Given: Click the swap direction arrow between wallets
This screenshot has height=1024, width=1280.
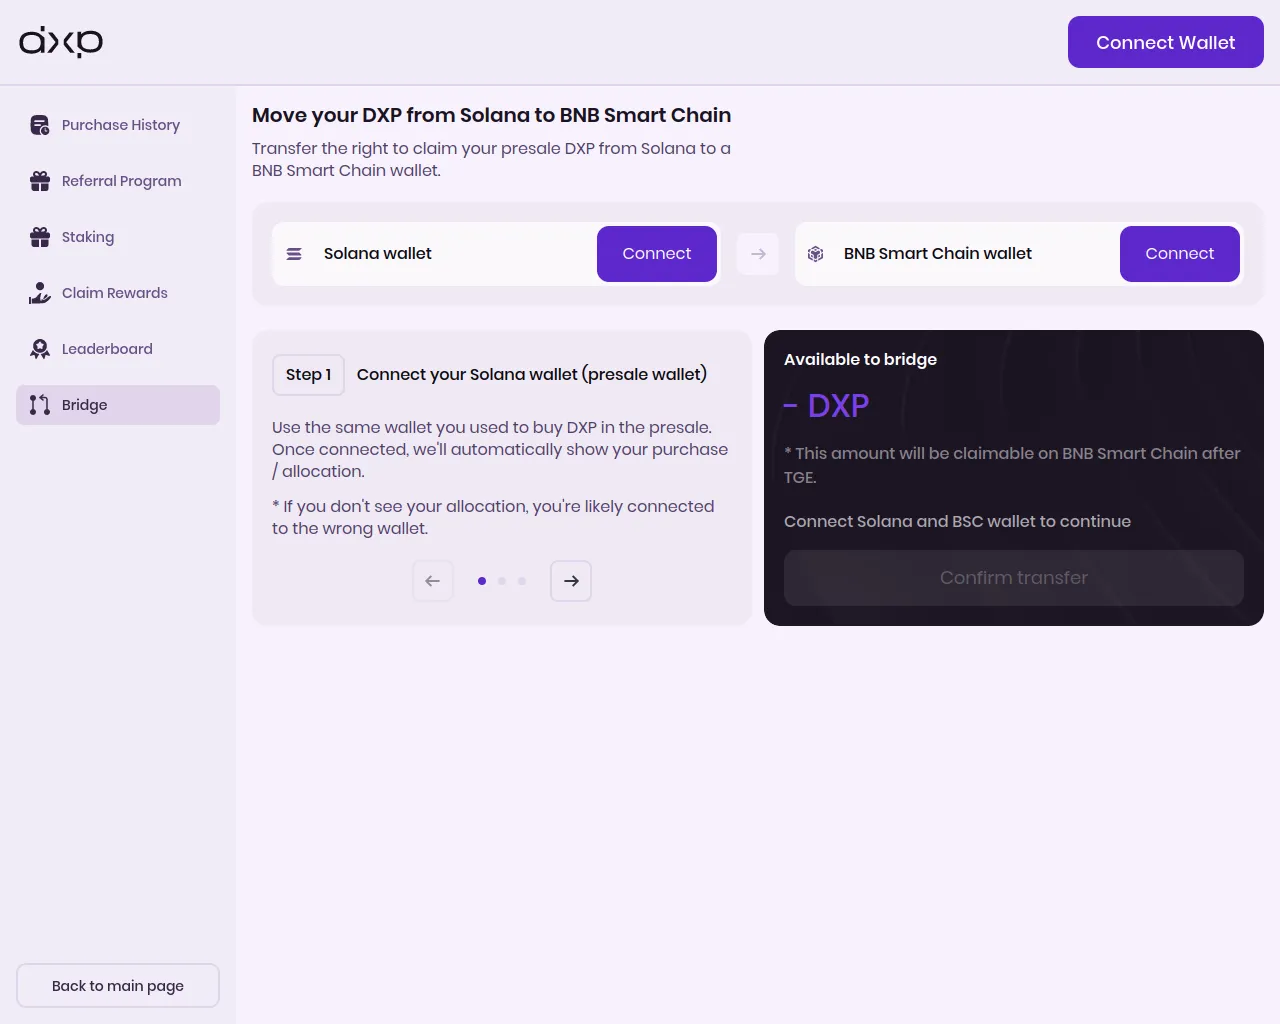Looking at the screenshot, I should coord(758,254).
